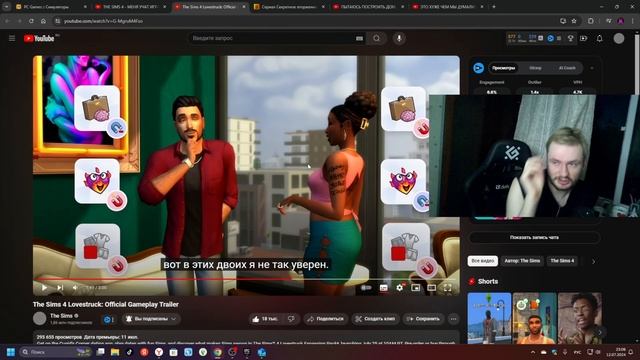Viewport: 640px width, 360px height.
Task: Open the browser tab search dropdown
Action: pyautogui.click(x=6, y=7)
